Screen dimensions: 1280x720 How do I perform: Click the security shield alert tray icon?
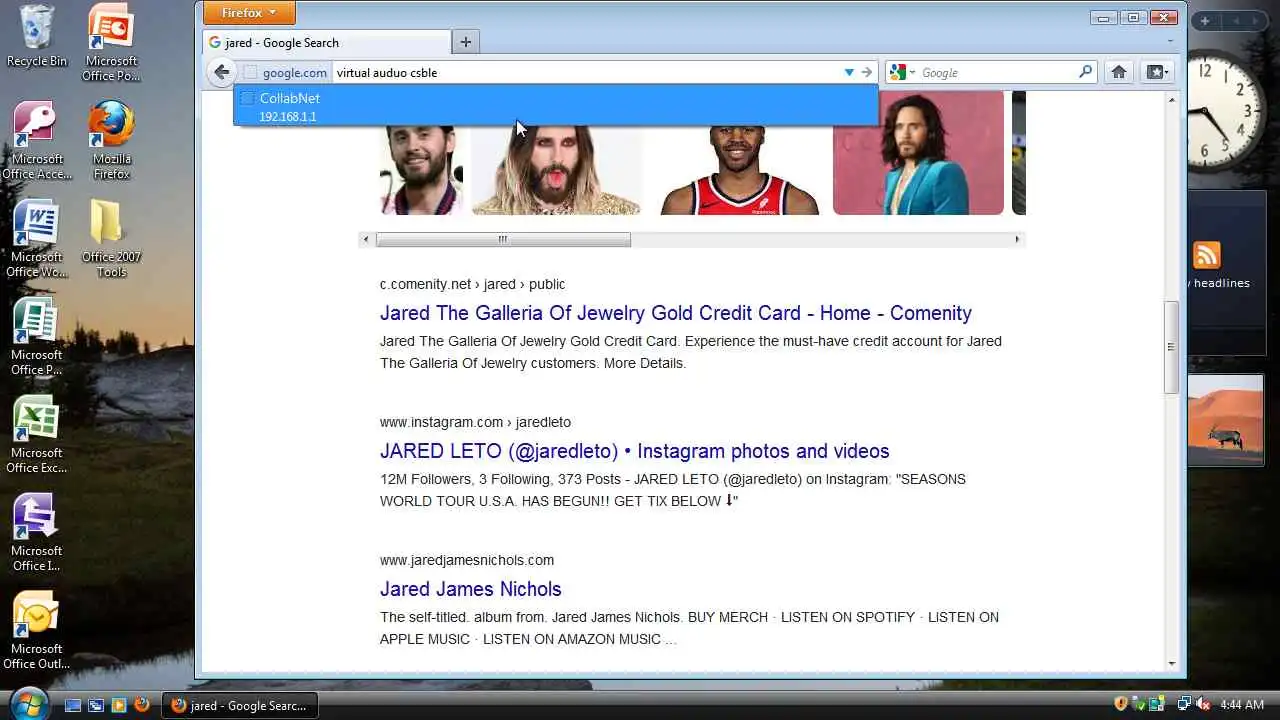1121,704
